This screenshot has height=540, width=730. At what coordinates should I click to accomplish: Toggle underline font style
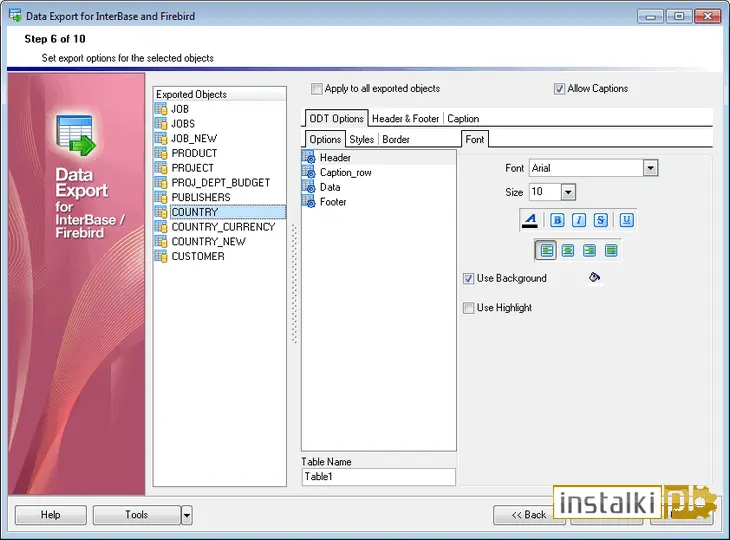coord(627,220)
